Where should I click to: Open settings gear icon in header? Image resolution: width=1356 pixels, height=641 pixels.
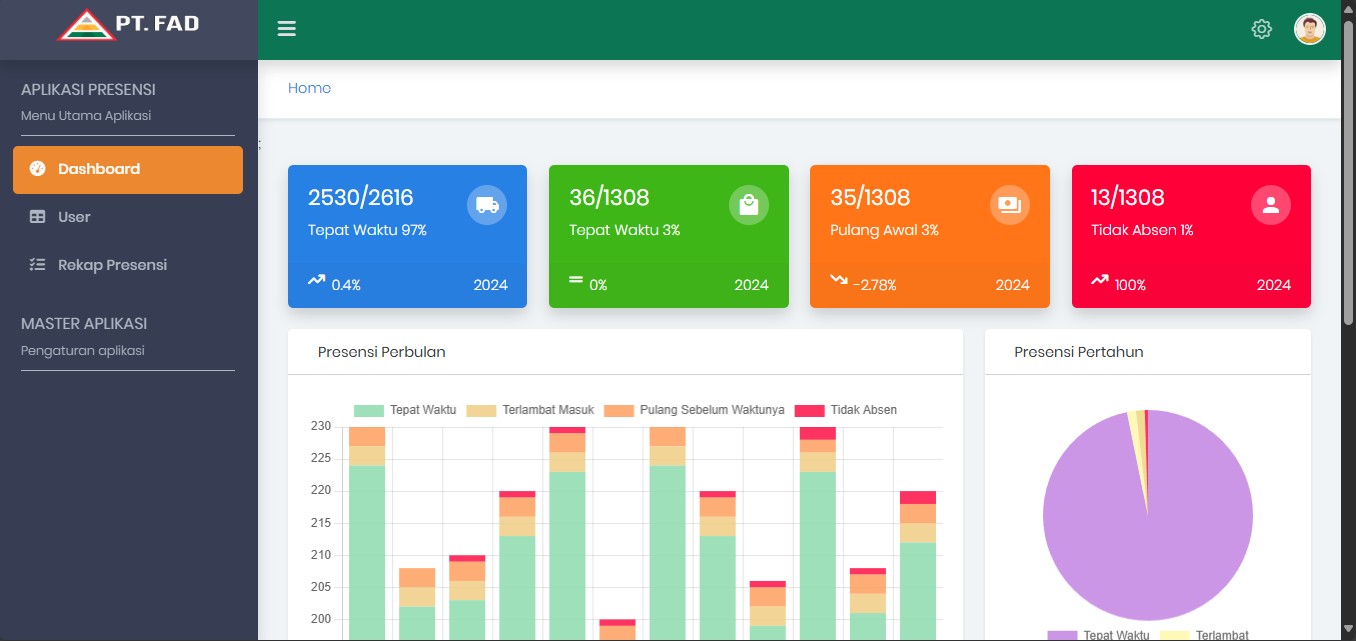click(1261, 29)
